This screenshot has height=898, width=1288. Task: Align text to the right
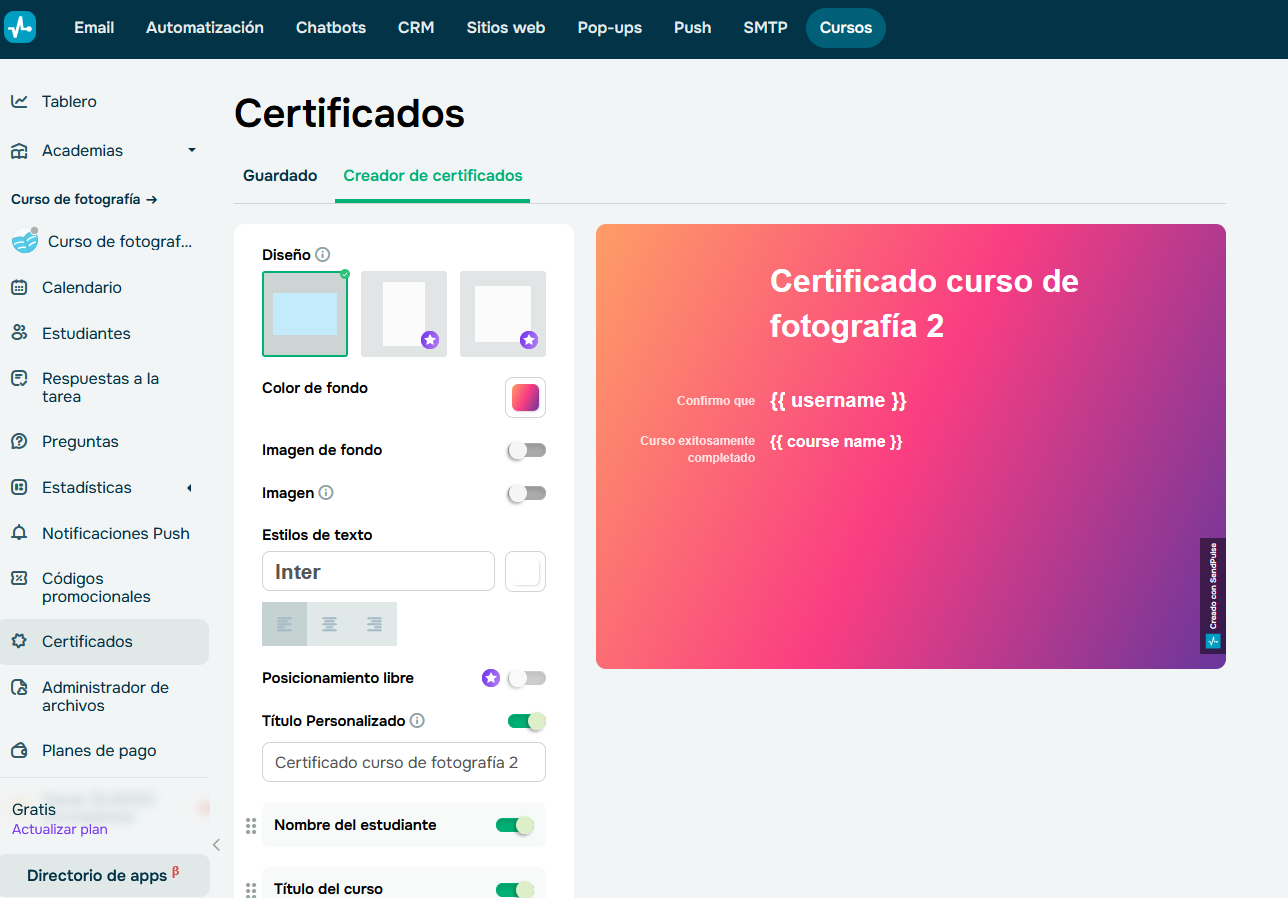[374, 624]
